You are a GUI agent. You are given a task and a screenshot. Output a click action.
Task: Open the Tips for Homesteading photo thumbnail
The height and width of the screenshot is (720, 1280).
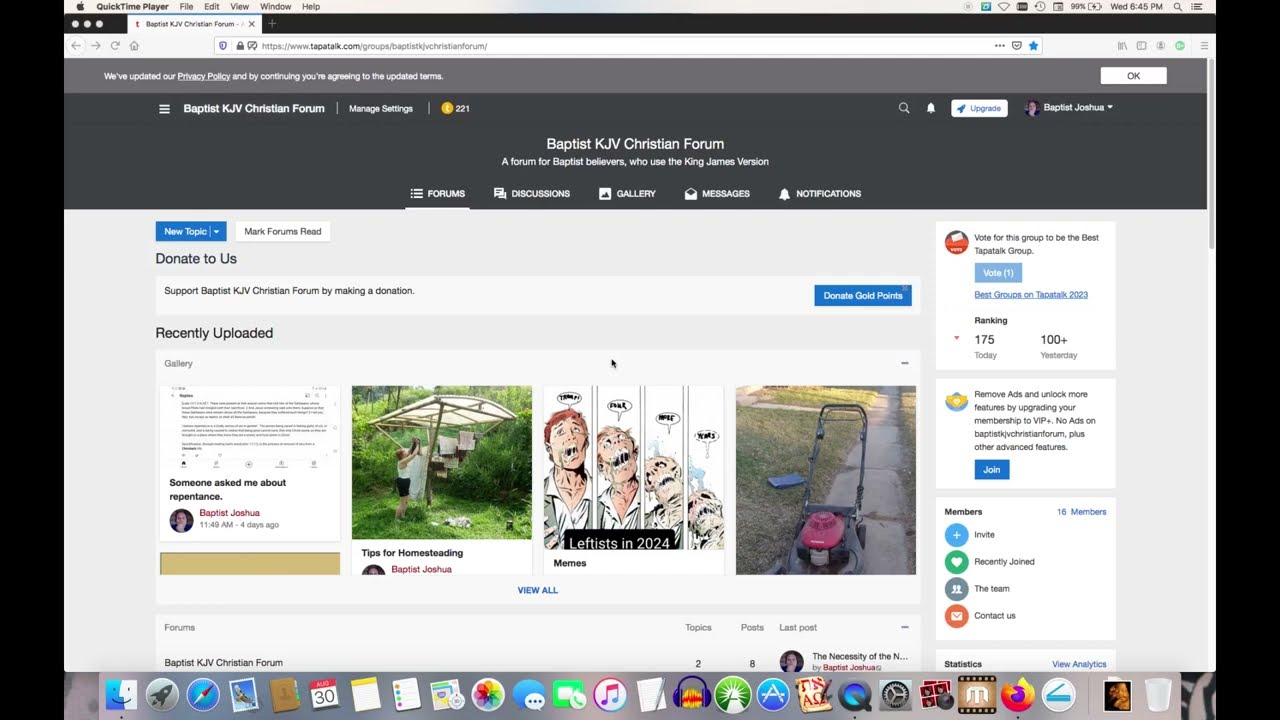442,462
